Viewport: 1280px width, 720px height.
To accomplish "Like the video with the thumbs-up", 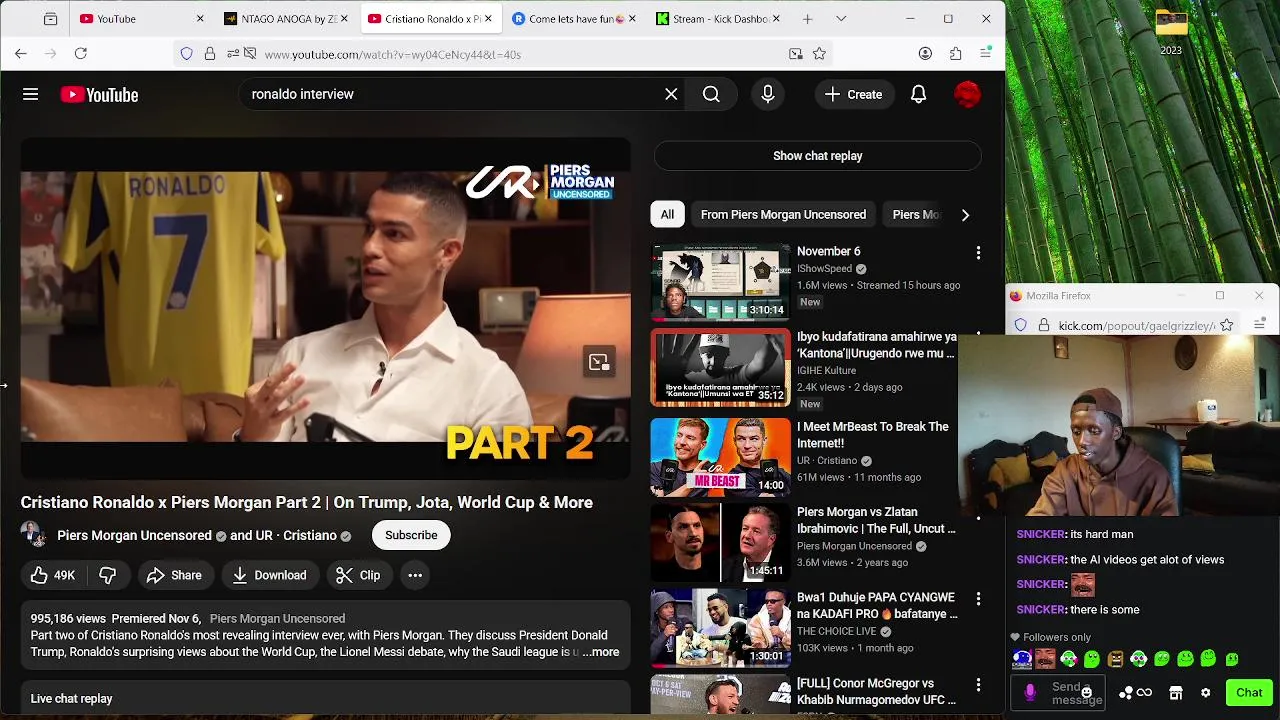I will [52, 575].
